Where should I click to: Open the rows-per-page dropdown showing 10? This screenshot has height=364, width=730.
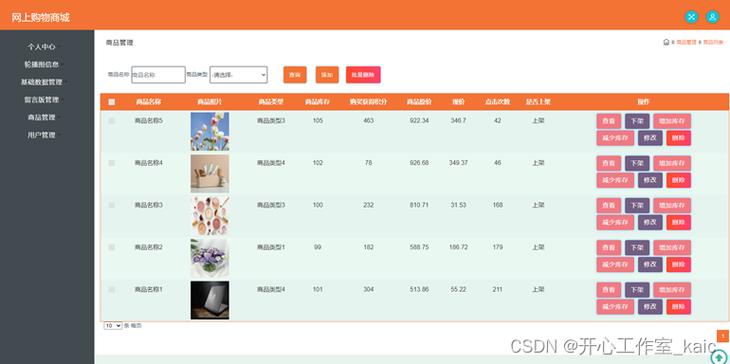[113, 326]
